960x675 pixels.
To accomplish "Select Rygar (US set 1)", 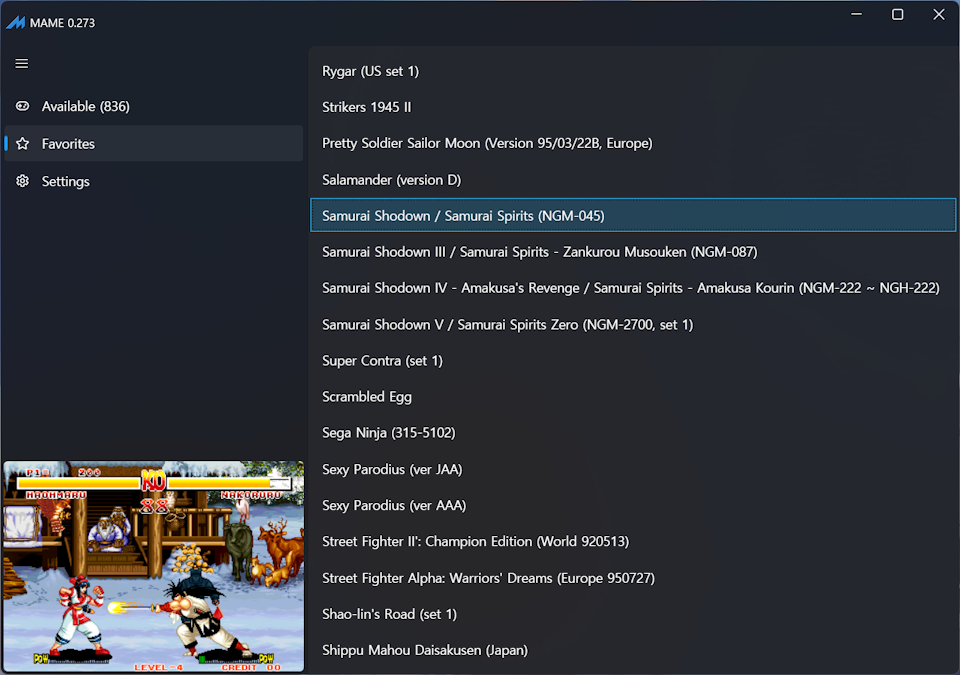I will (633, 71).
